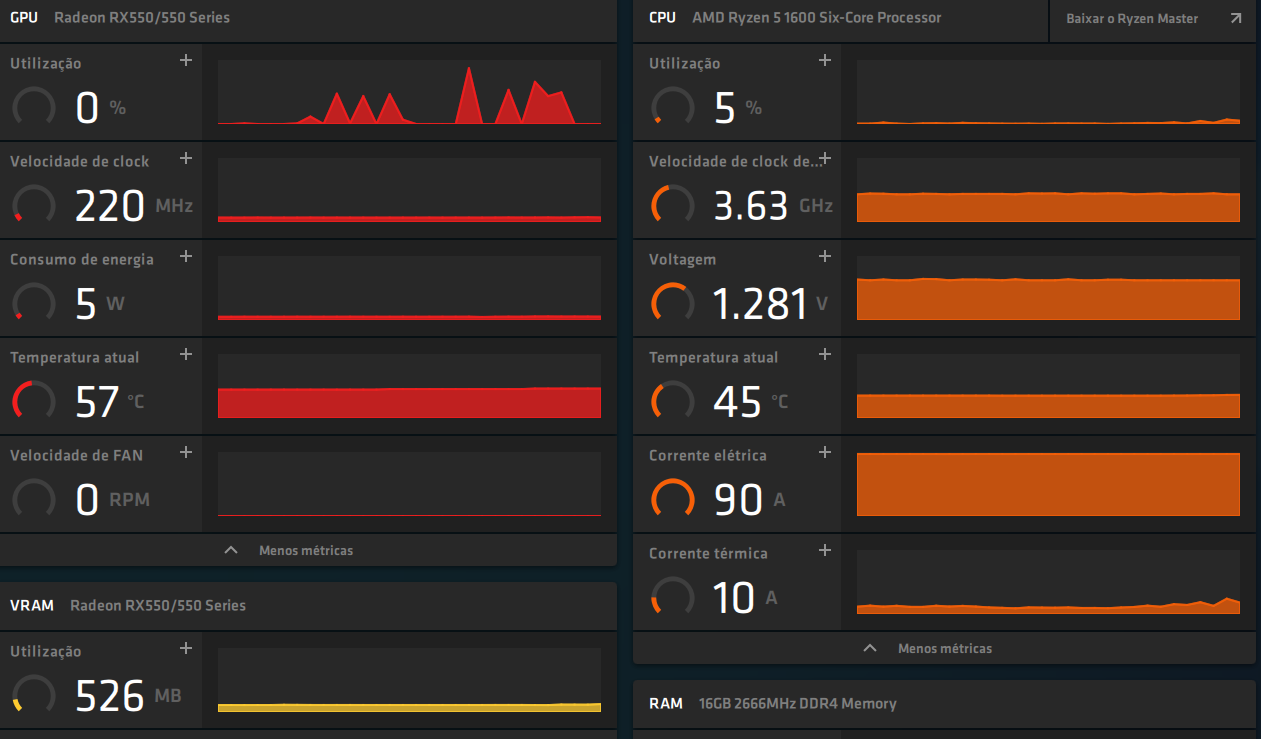The height and width of the screenshot is (739, 1261).
Task: Click the GPU Consumo de energia graph
Action: (409, 288)
